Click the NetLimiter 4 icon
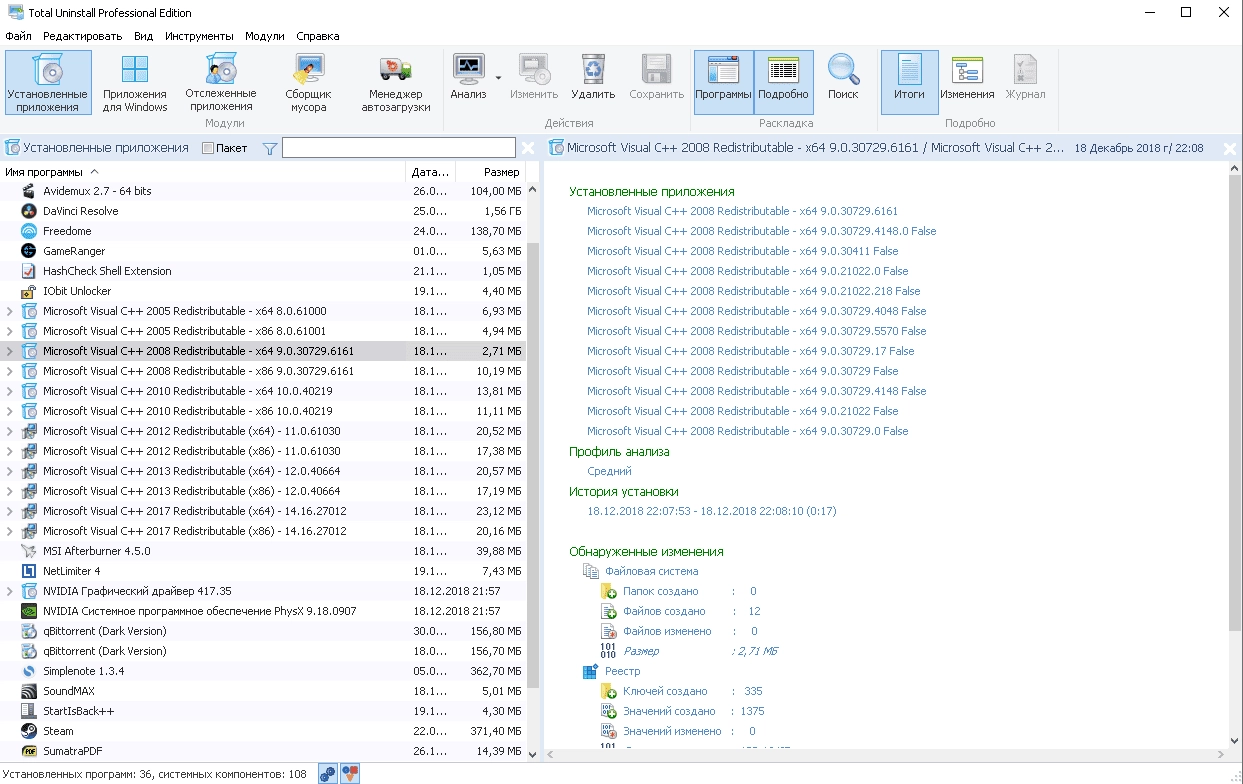This screenshot has height=784, width=1243. (29, 571)
